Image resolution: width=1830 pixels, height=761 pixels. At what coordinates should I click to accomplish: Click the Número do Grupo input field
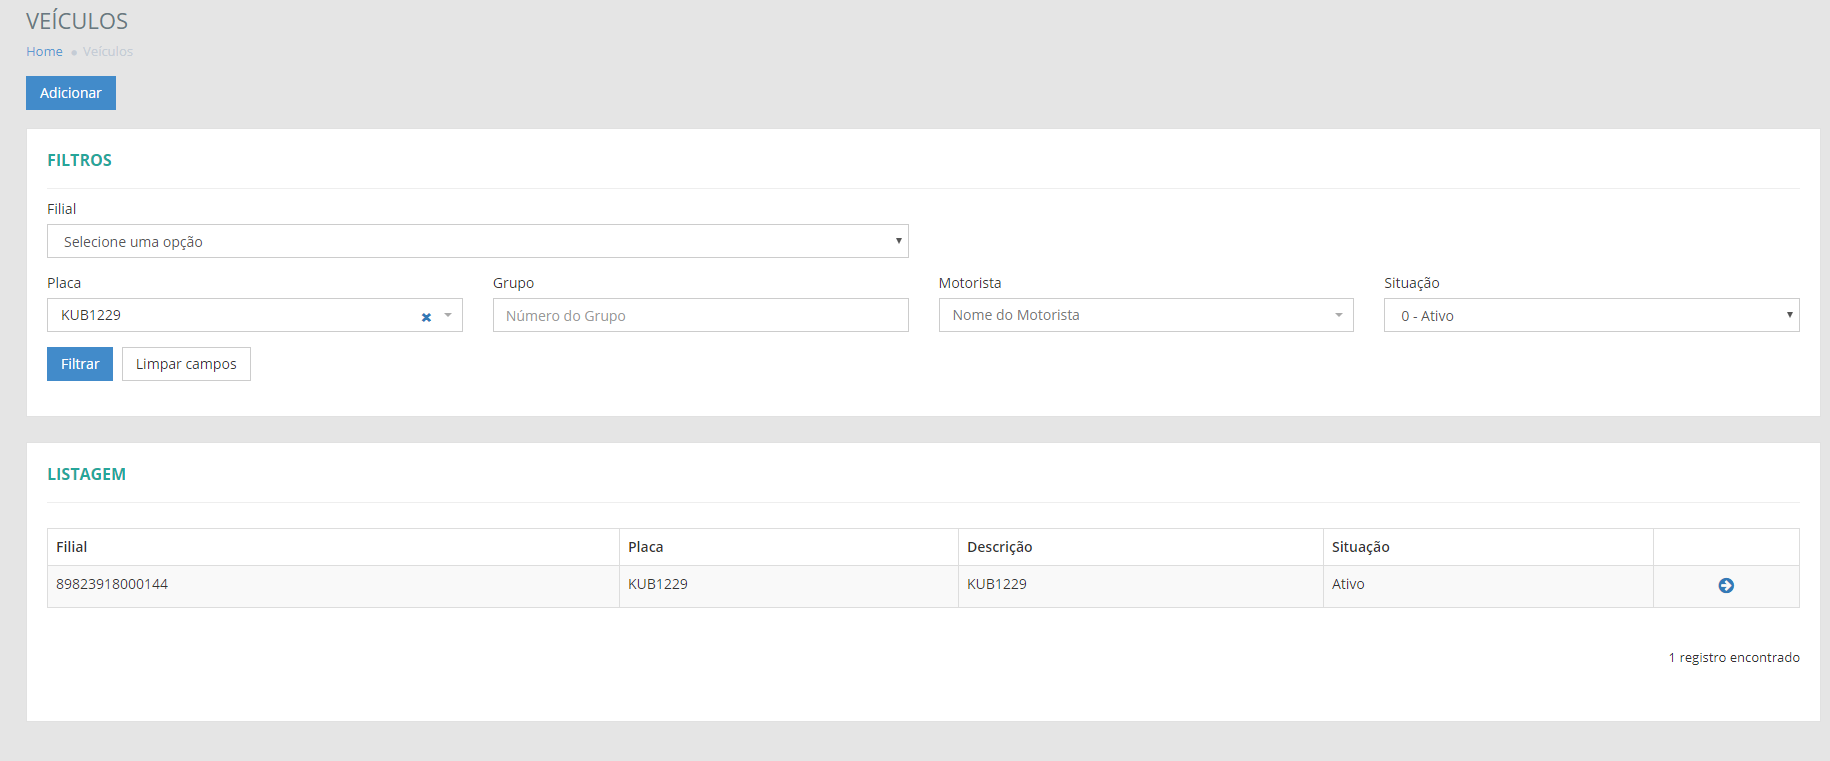[x=700, y=315]
